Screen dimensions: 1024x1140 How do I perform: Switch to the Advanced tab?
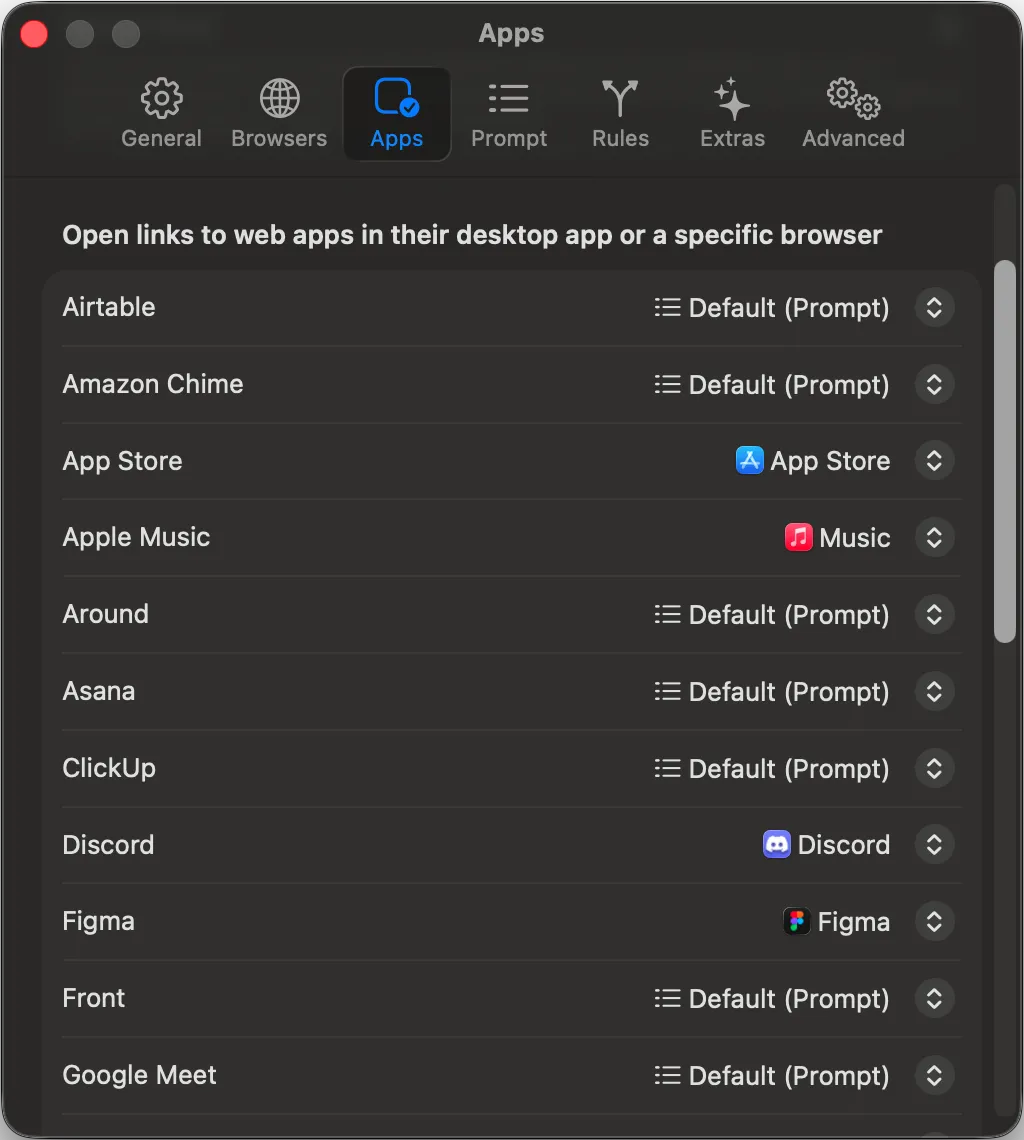[x=853, y=113]
